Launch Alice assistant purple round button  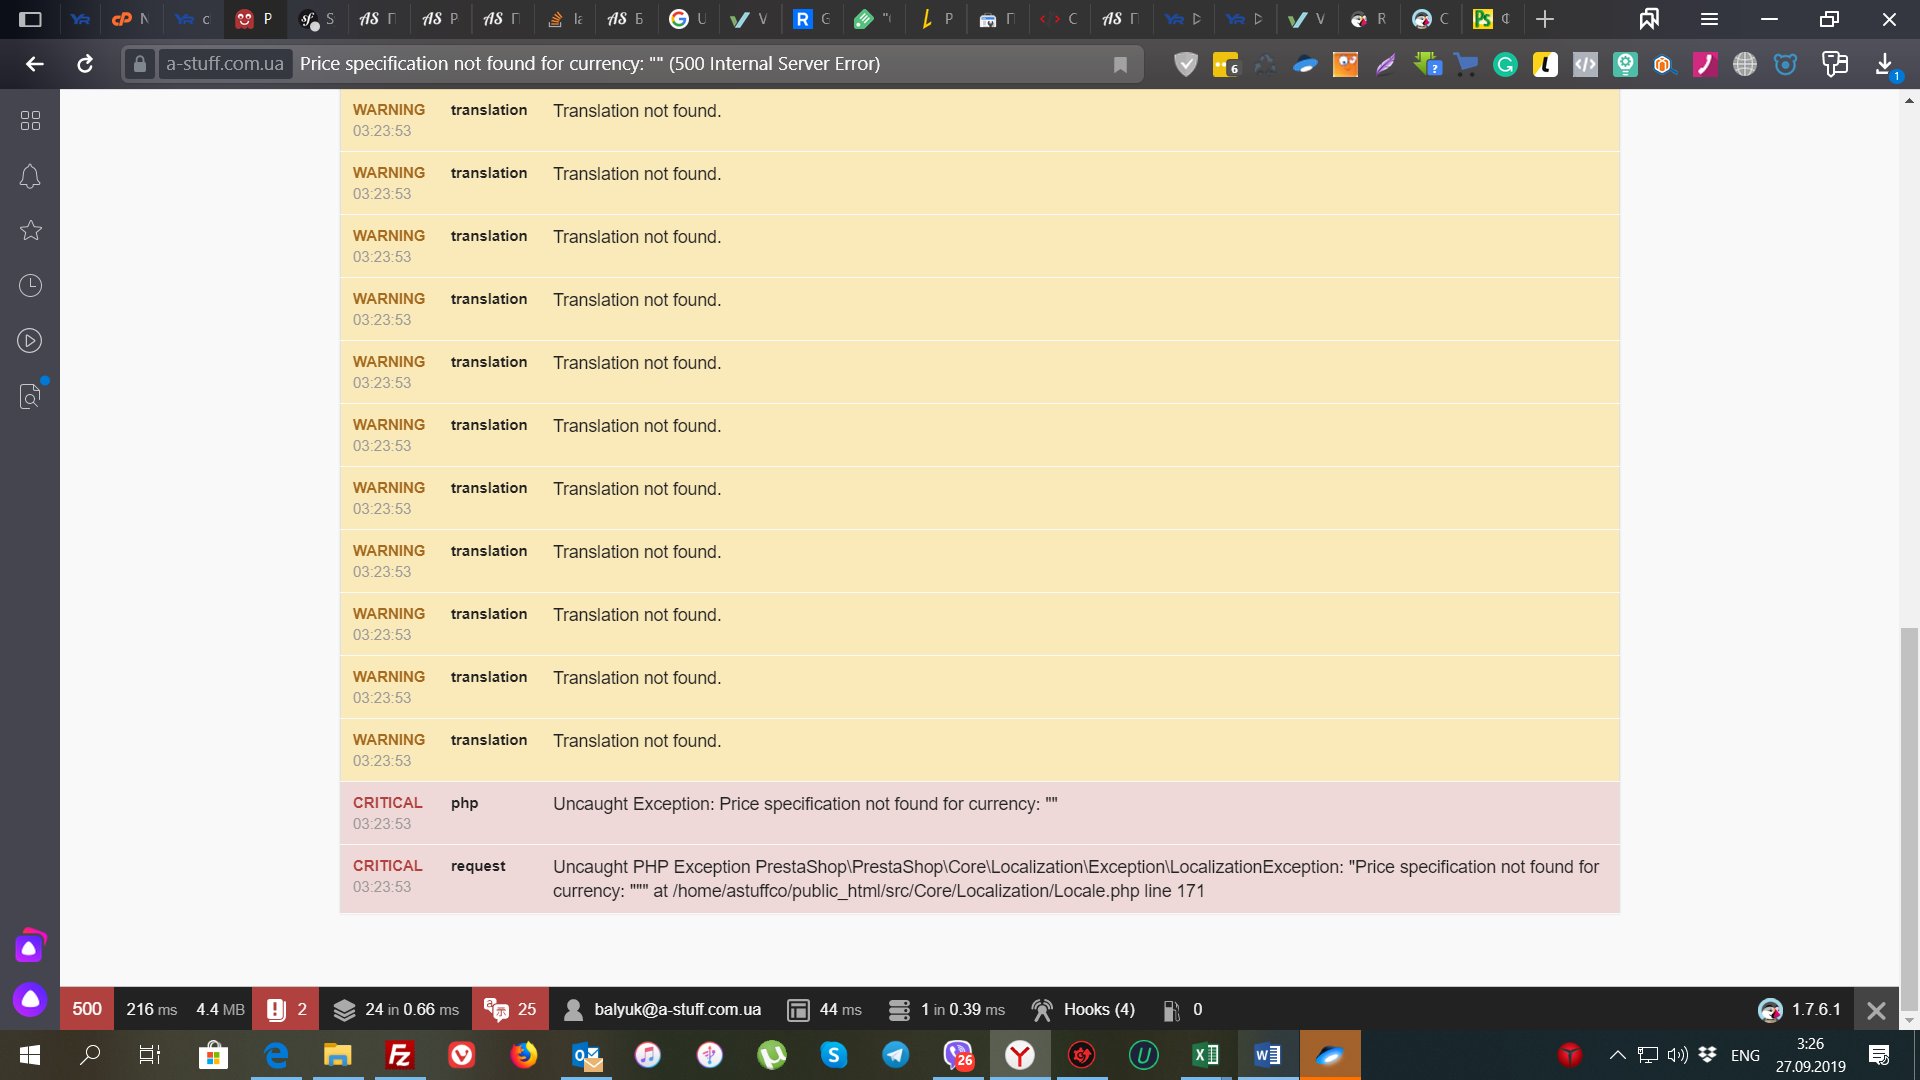pyautogui.click(x=30, y=999)
